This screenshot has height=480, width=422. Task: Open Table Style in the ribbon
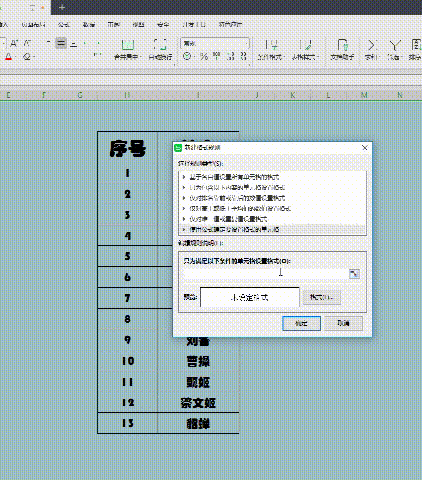coord(305,49)
